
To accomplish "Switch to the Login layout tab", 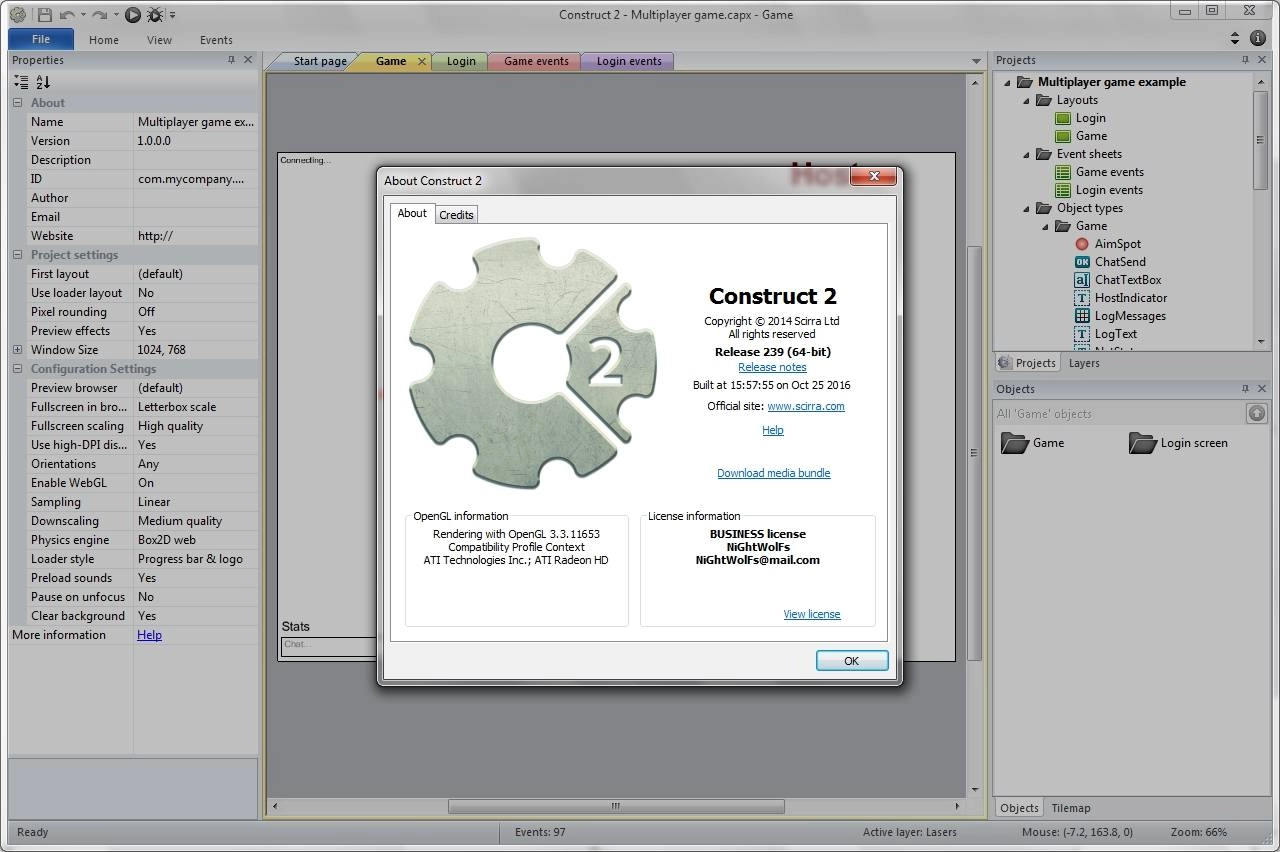I will click(x=461, y=61).
